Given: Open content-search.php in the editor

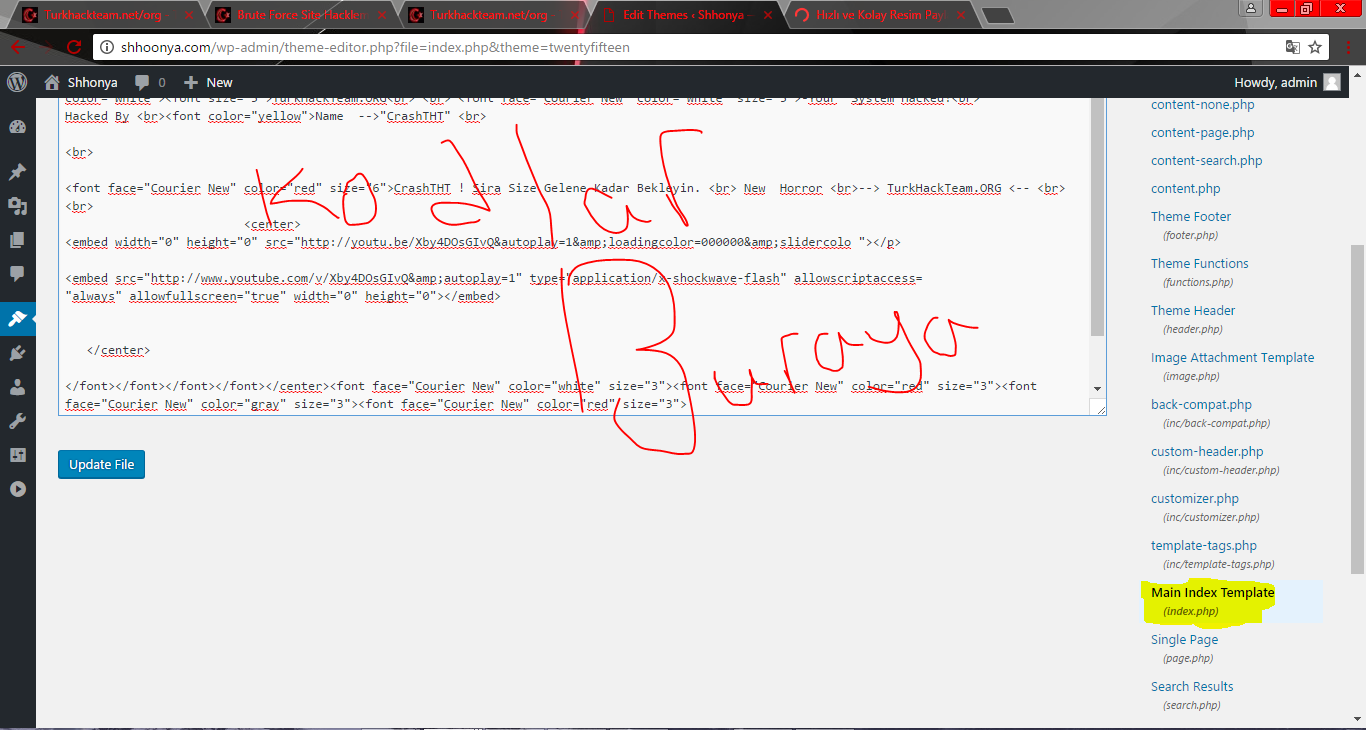Looking at the screenshot, I should (1206, 161).
